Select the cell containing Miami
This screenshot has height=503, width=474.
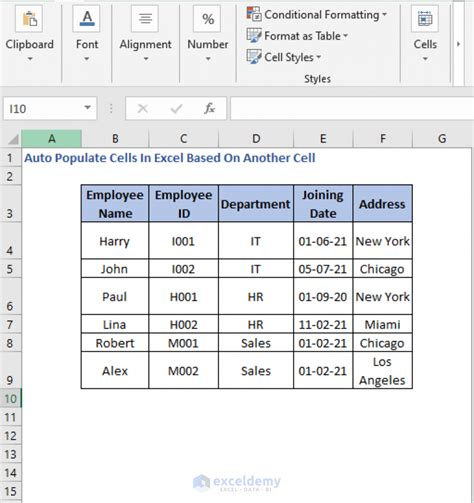383,324
